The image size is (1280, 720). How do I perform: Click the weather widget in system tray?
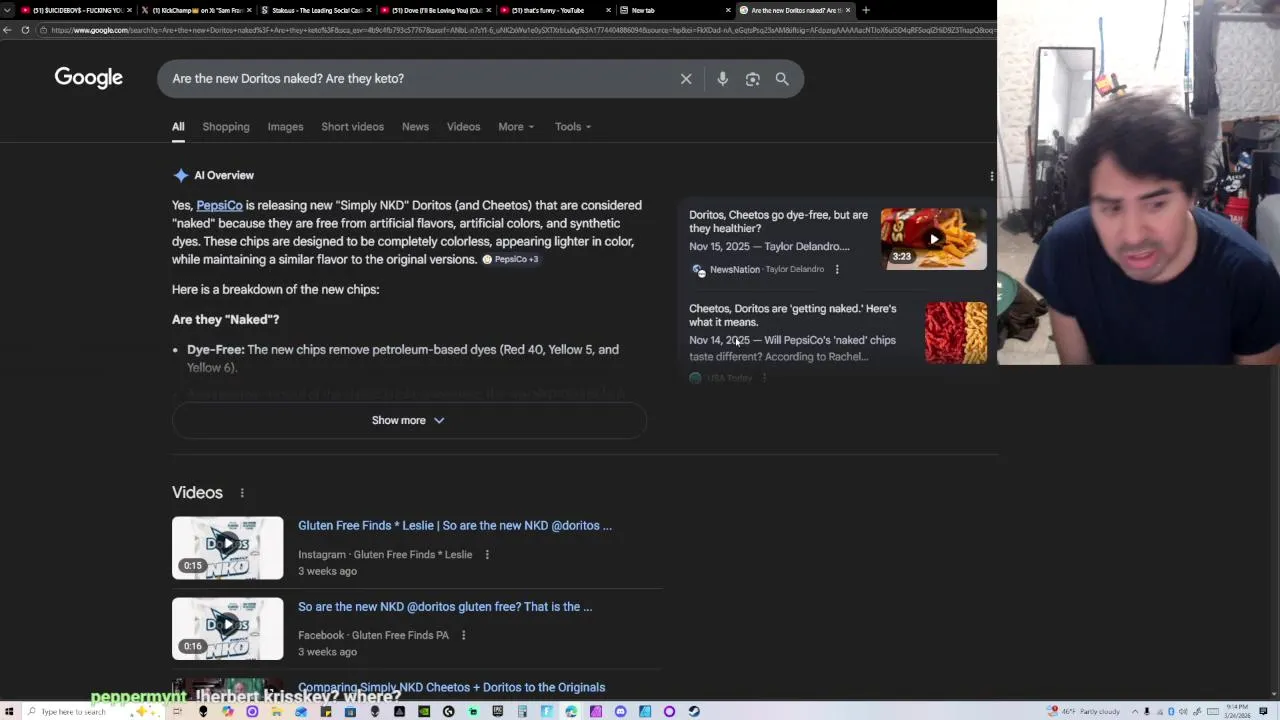pos(1084,711)
